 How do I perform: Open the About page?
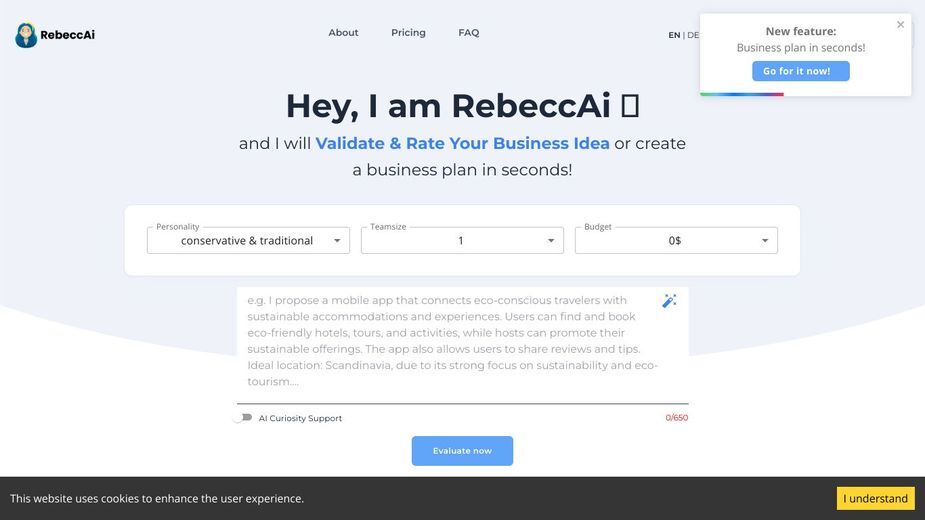click(x=343, y=32)
